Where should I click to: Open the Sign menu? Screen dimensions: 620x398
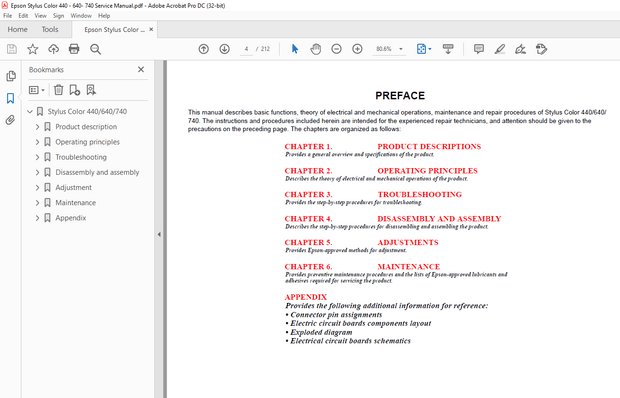59,16
